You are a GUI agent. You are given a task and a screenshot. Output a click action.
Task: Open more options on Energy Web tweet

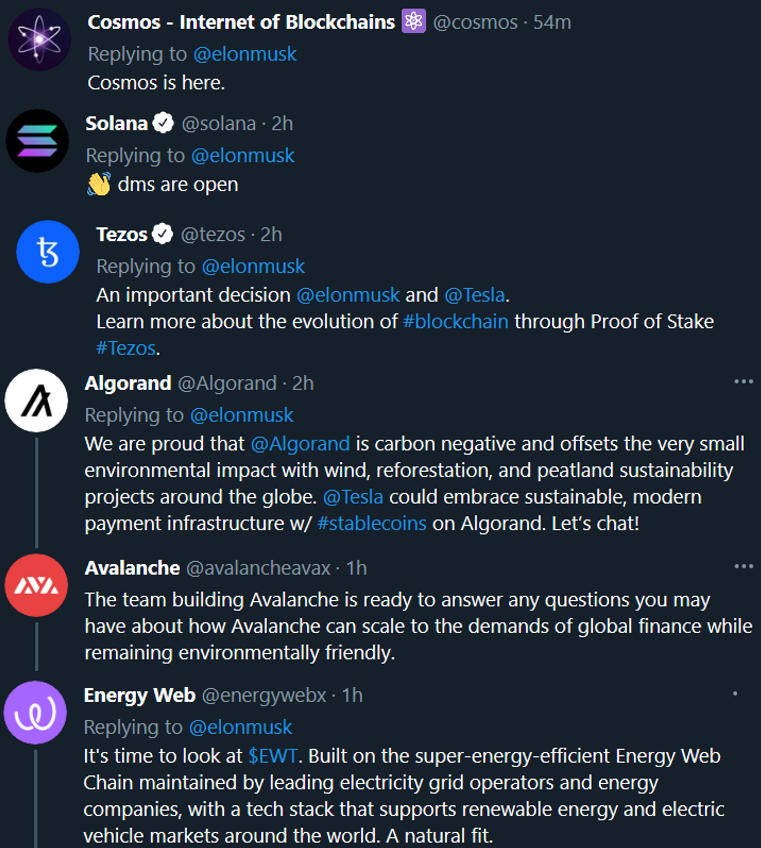(x=735, y=693)
